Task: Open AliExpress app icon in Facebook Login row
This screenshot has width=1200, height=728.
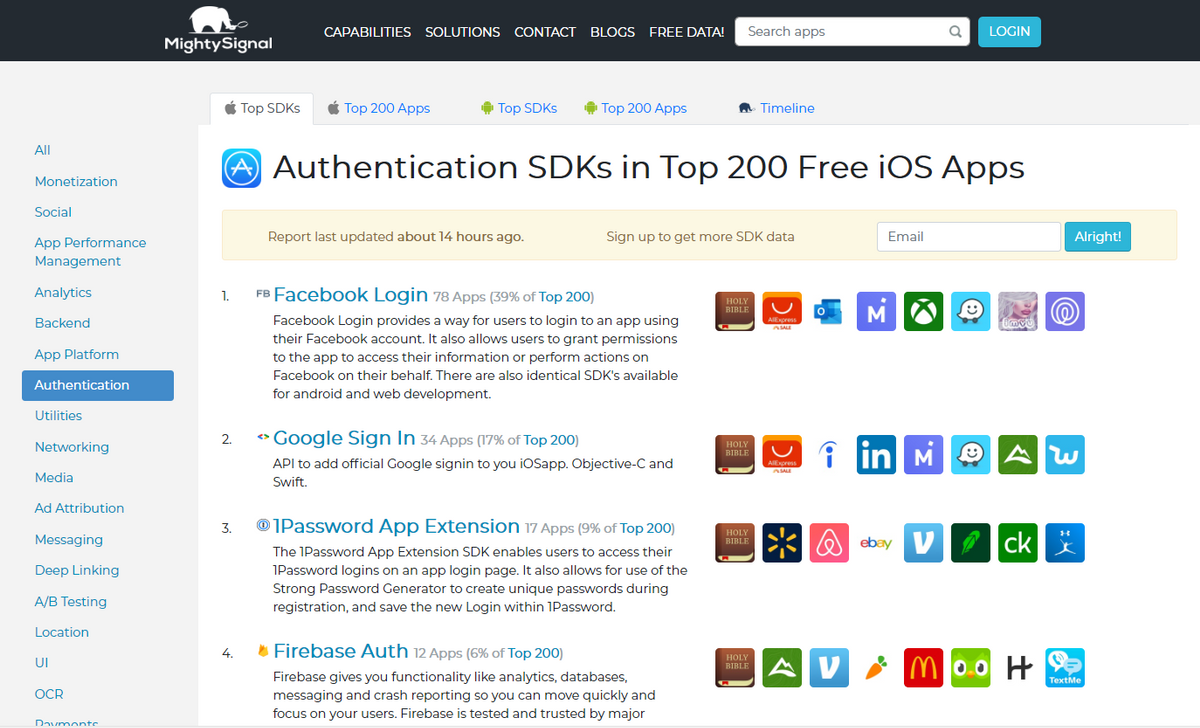Action: pos(782,311)
